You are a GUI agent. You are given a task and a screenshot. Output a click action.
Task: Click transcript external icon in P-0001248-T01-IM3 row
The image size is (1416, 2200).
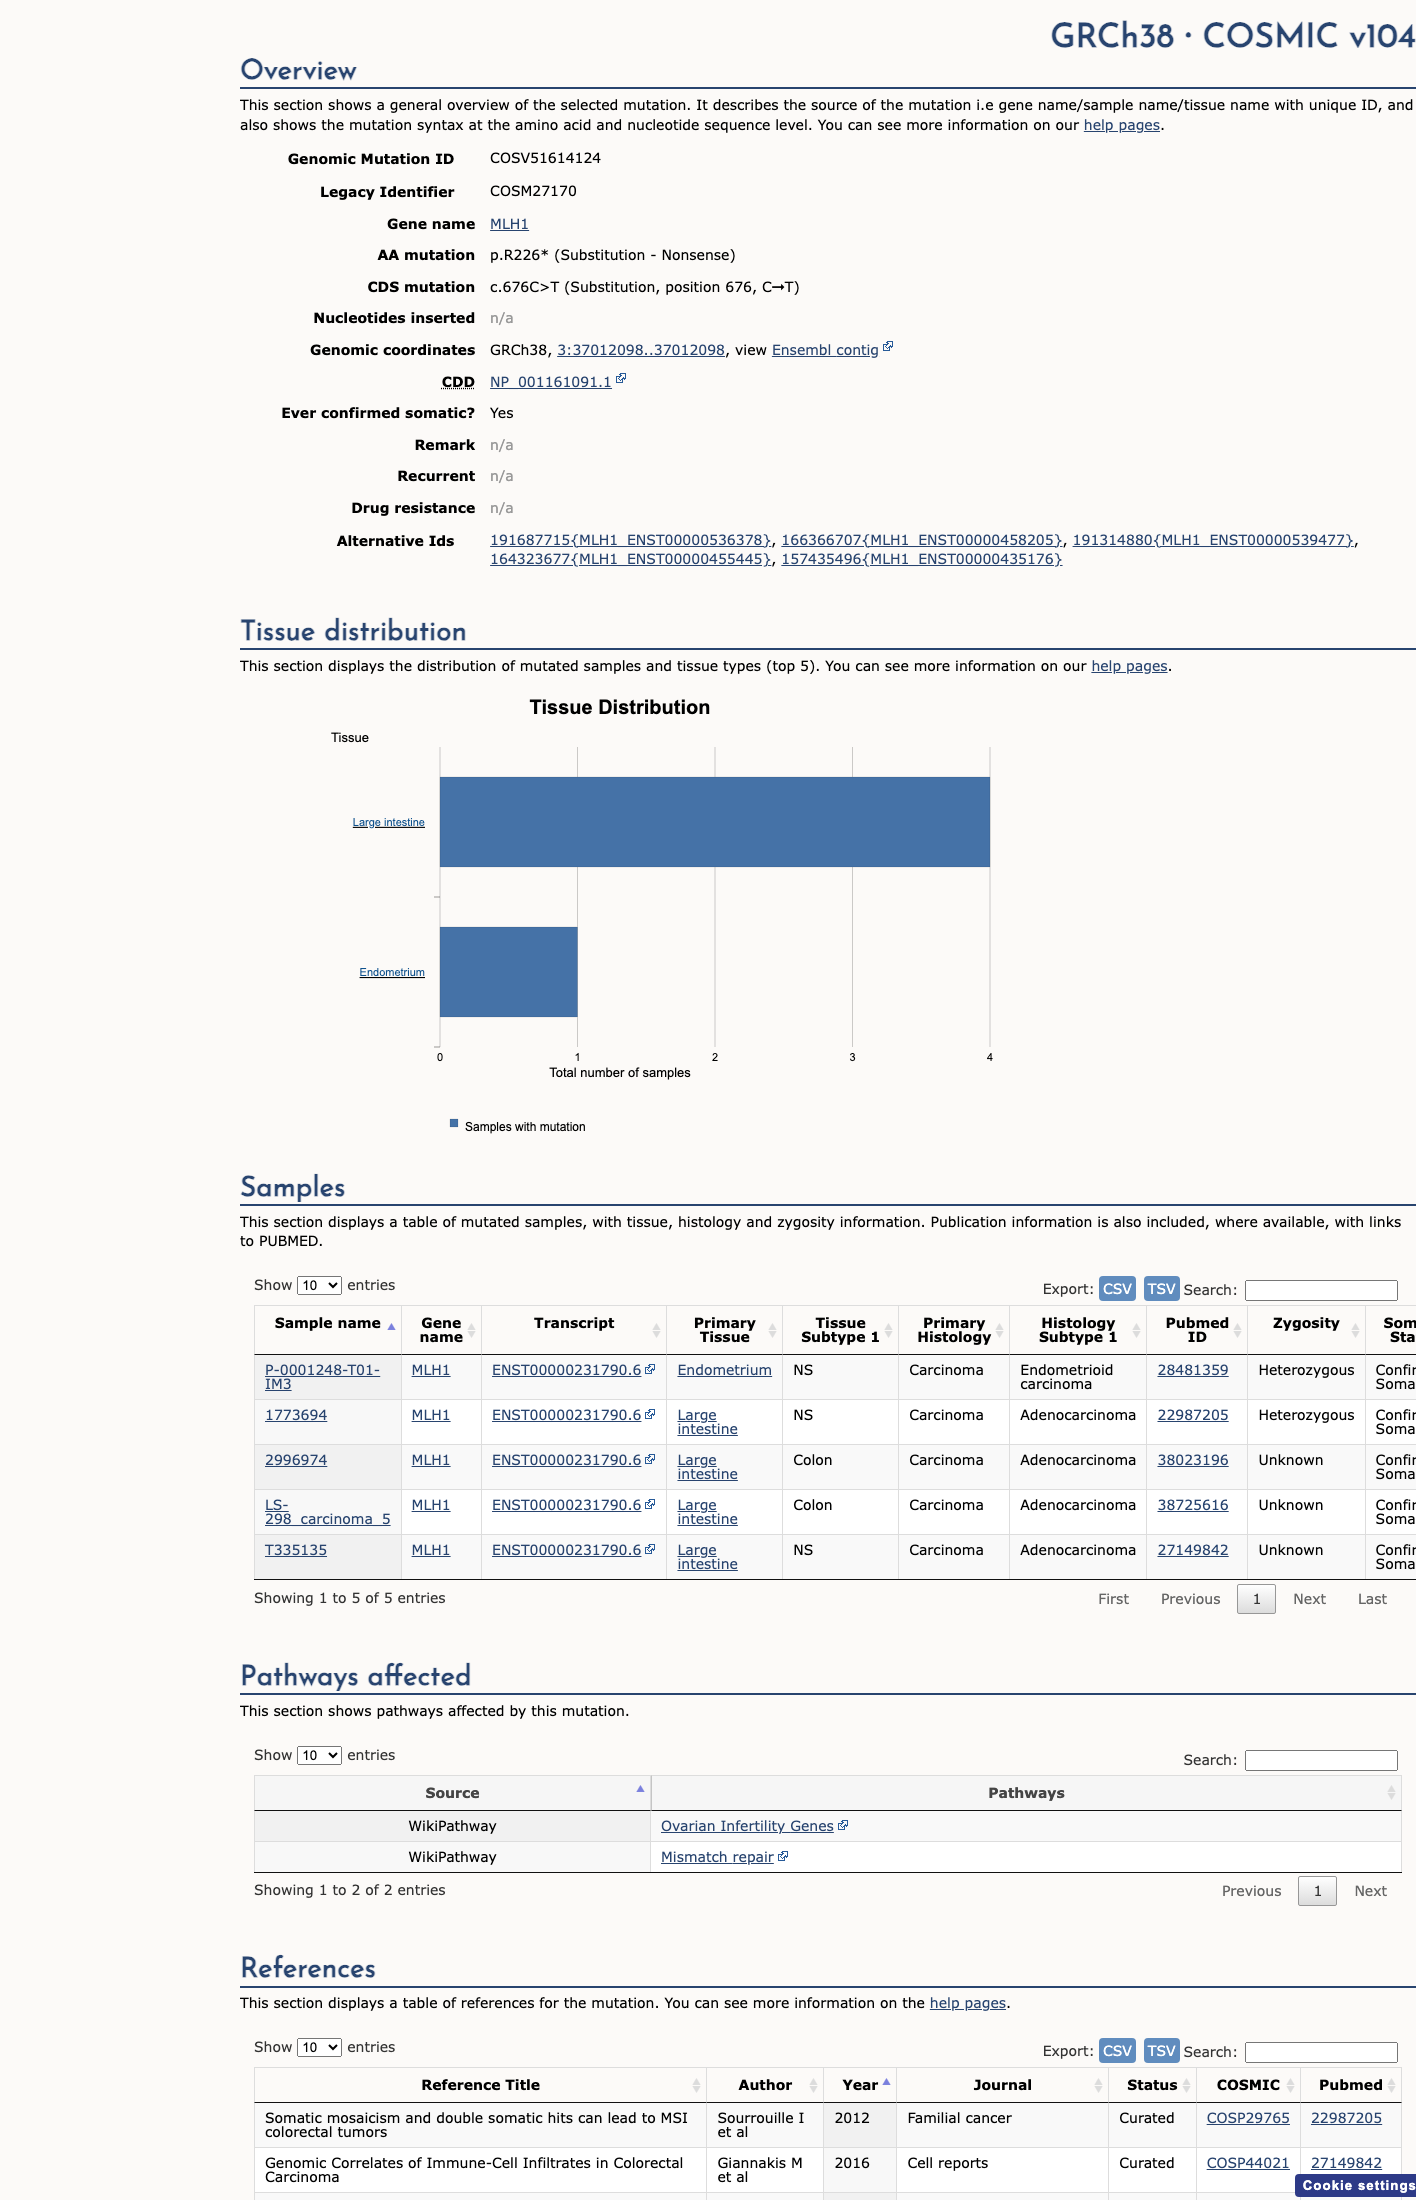tap(650, 1369)
